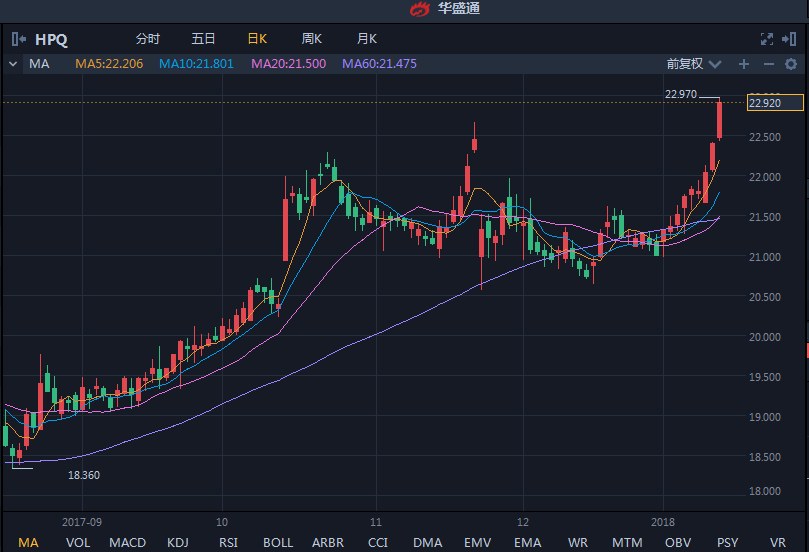Enter fullscreen chart view
The width and height of the screenshot is (809, 552).
pyautogui.click(x=767, y=39)
